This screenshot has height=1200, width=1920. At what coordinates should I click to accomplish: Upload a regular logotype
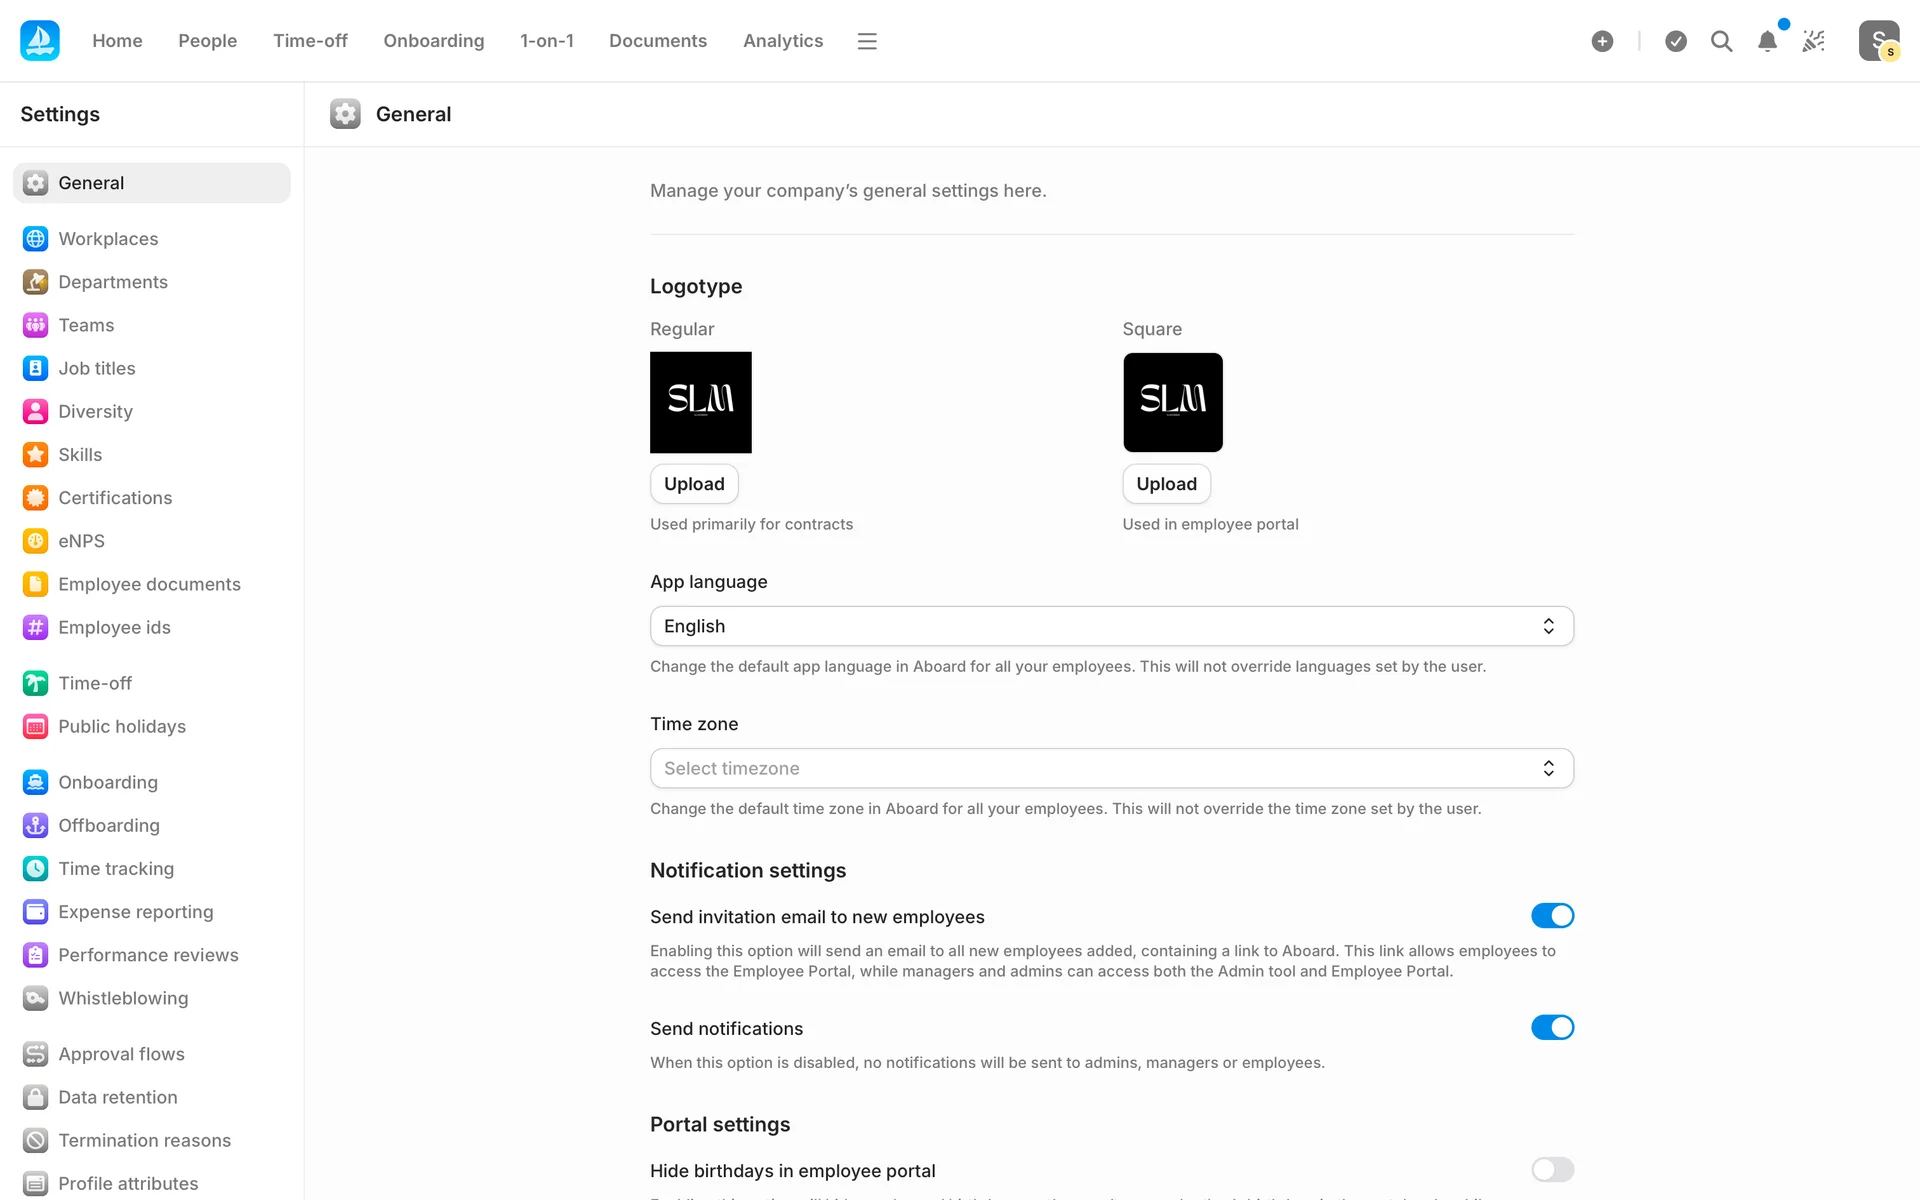pyautogui.click(x=694, y=484)
